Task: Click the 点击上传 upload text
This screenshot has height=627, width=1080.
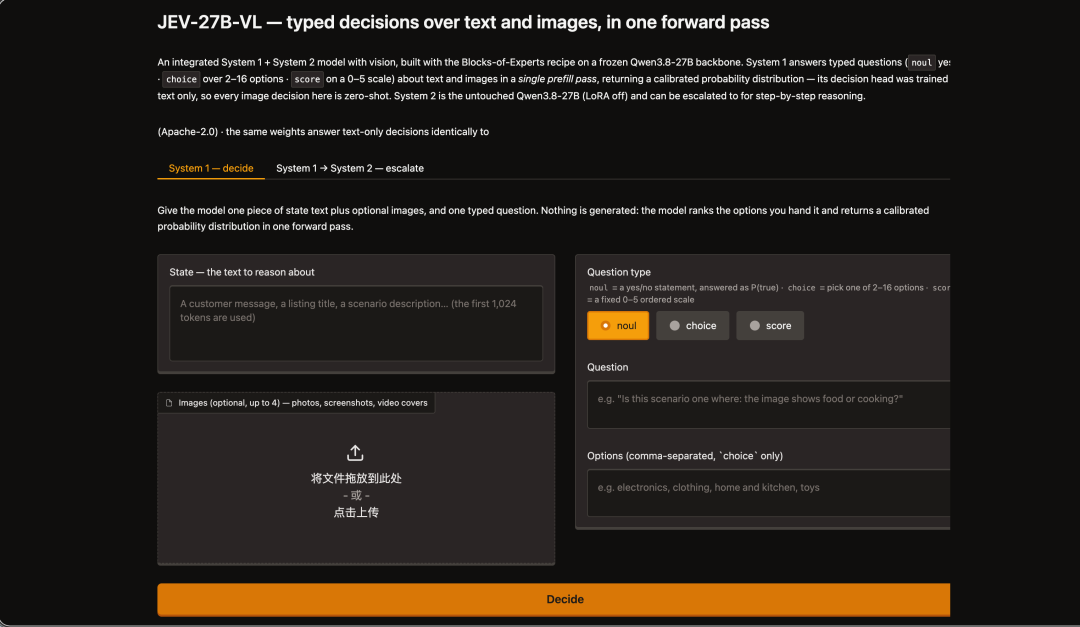Action: 356,513
